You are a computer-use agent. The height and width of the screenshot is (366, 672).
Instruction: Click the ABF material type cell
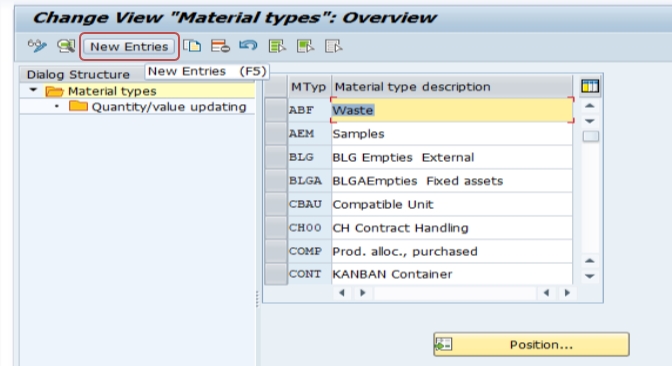(x=309, y=110)
